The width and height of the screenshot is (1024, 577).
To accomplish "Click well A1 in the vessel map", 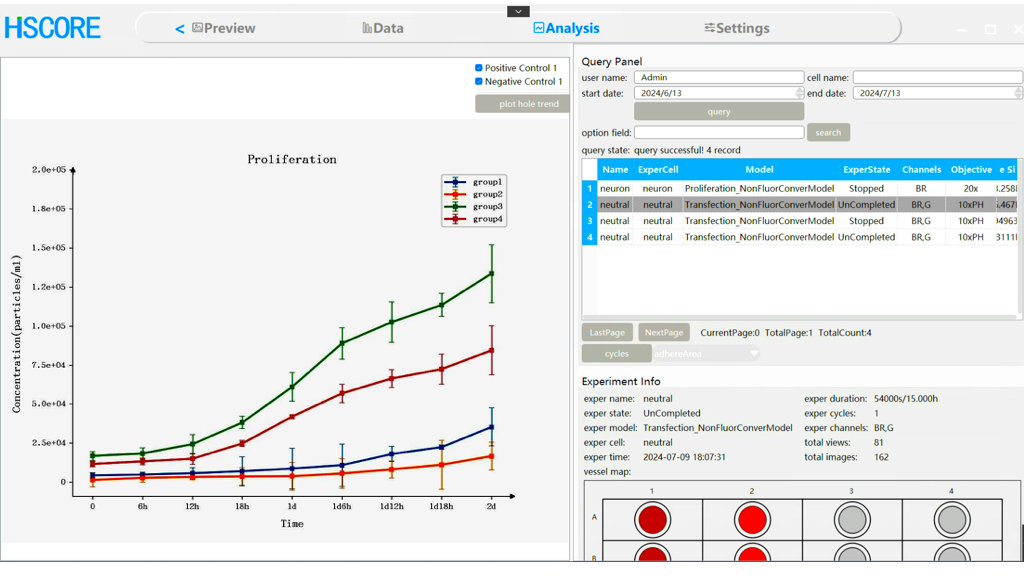I will pyautogui.click(x=652, y=519).
